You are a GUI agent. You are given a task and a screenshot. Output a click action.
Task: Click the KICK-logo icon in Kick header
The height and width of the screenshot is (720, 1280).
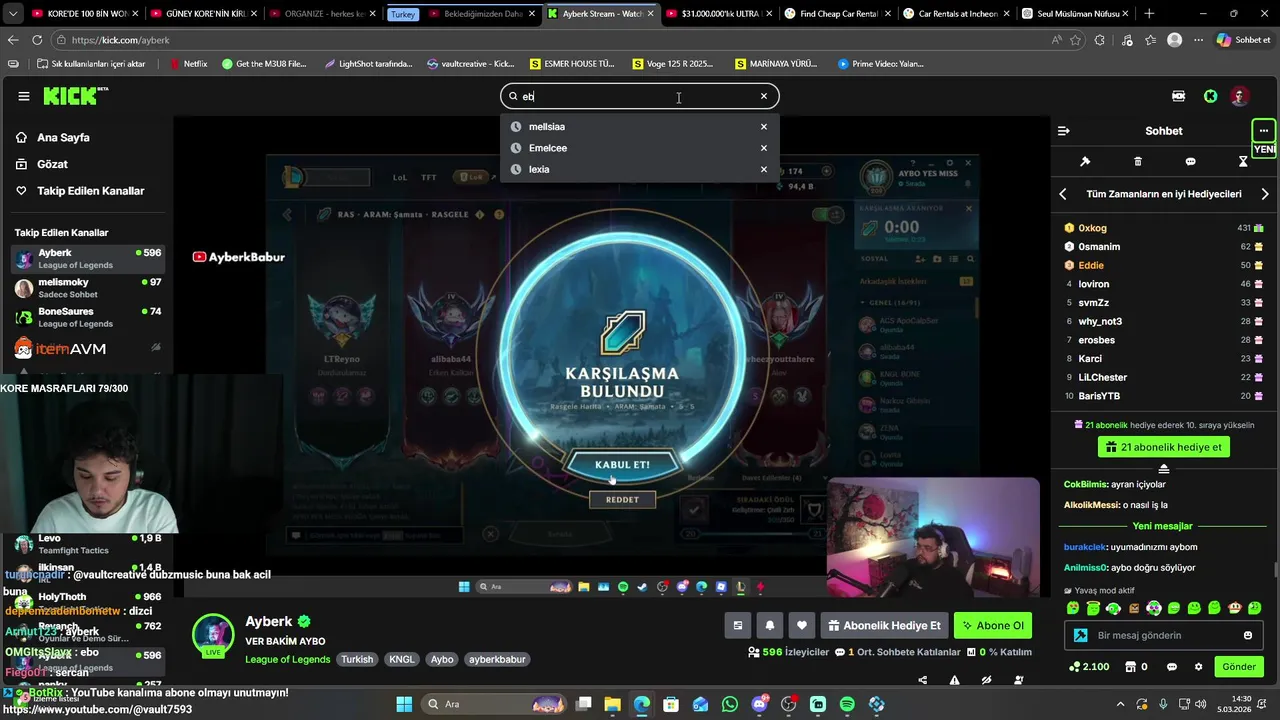point(1179,96)
